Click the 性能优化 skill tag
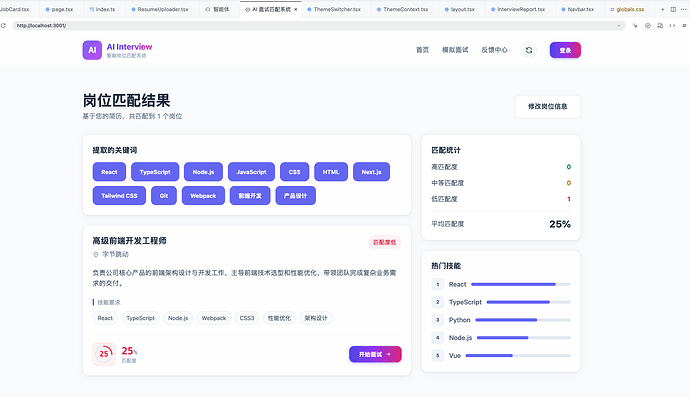The height and width of the screenshot is (397, 690). [x=279, y=318]
